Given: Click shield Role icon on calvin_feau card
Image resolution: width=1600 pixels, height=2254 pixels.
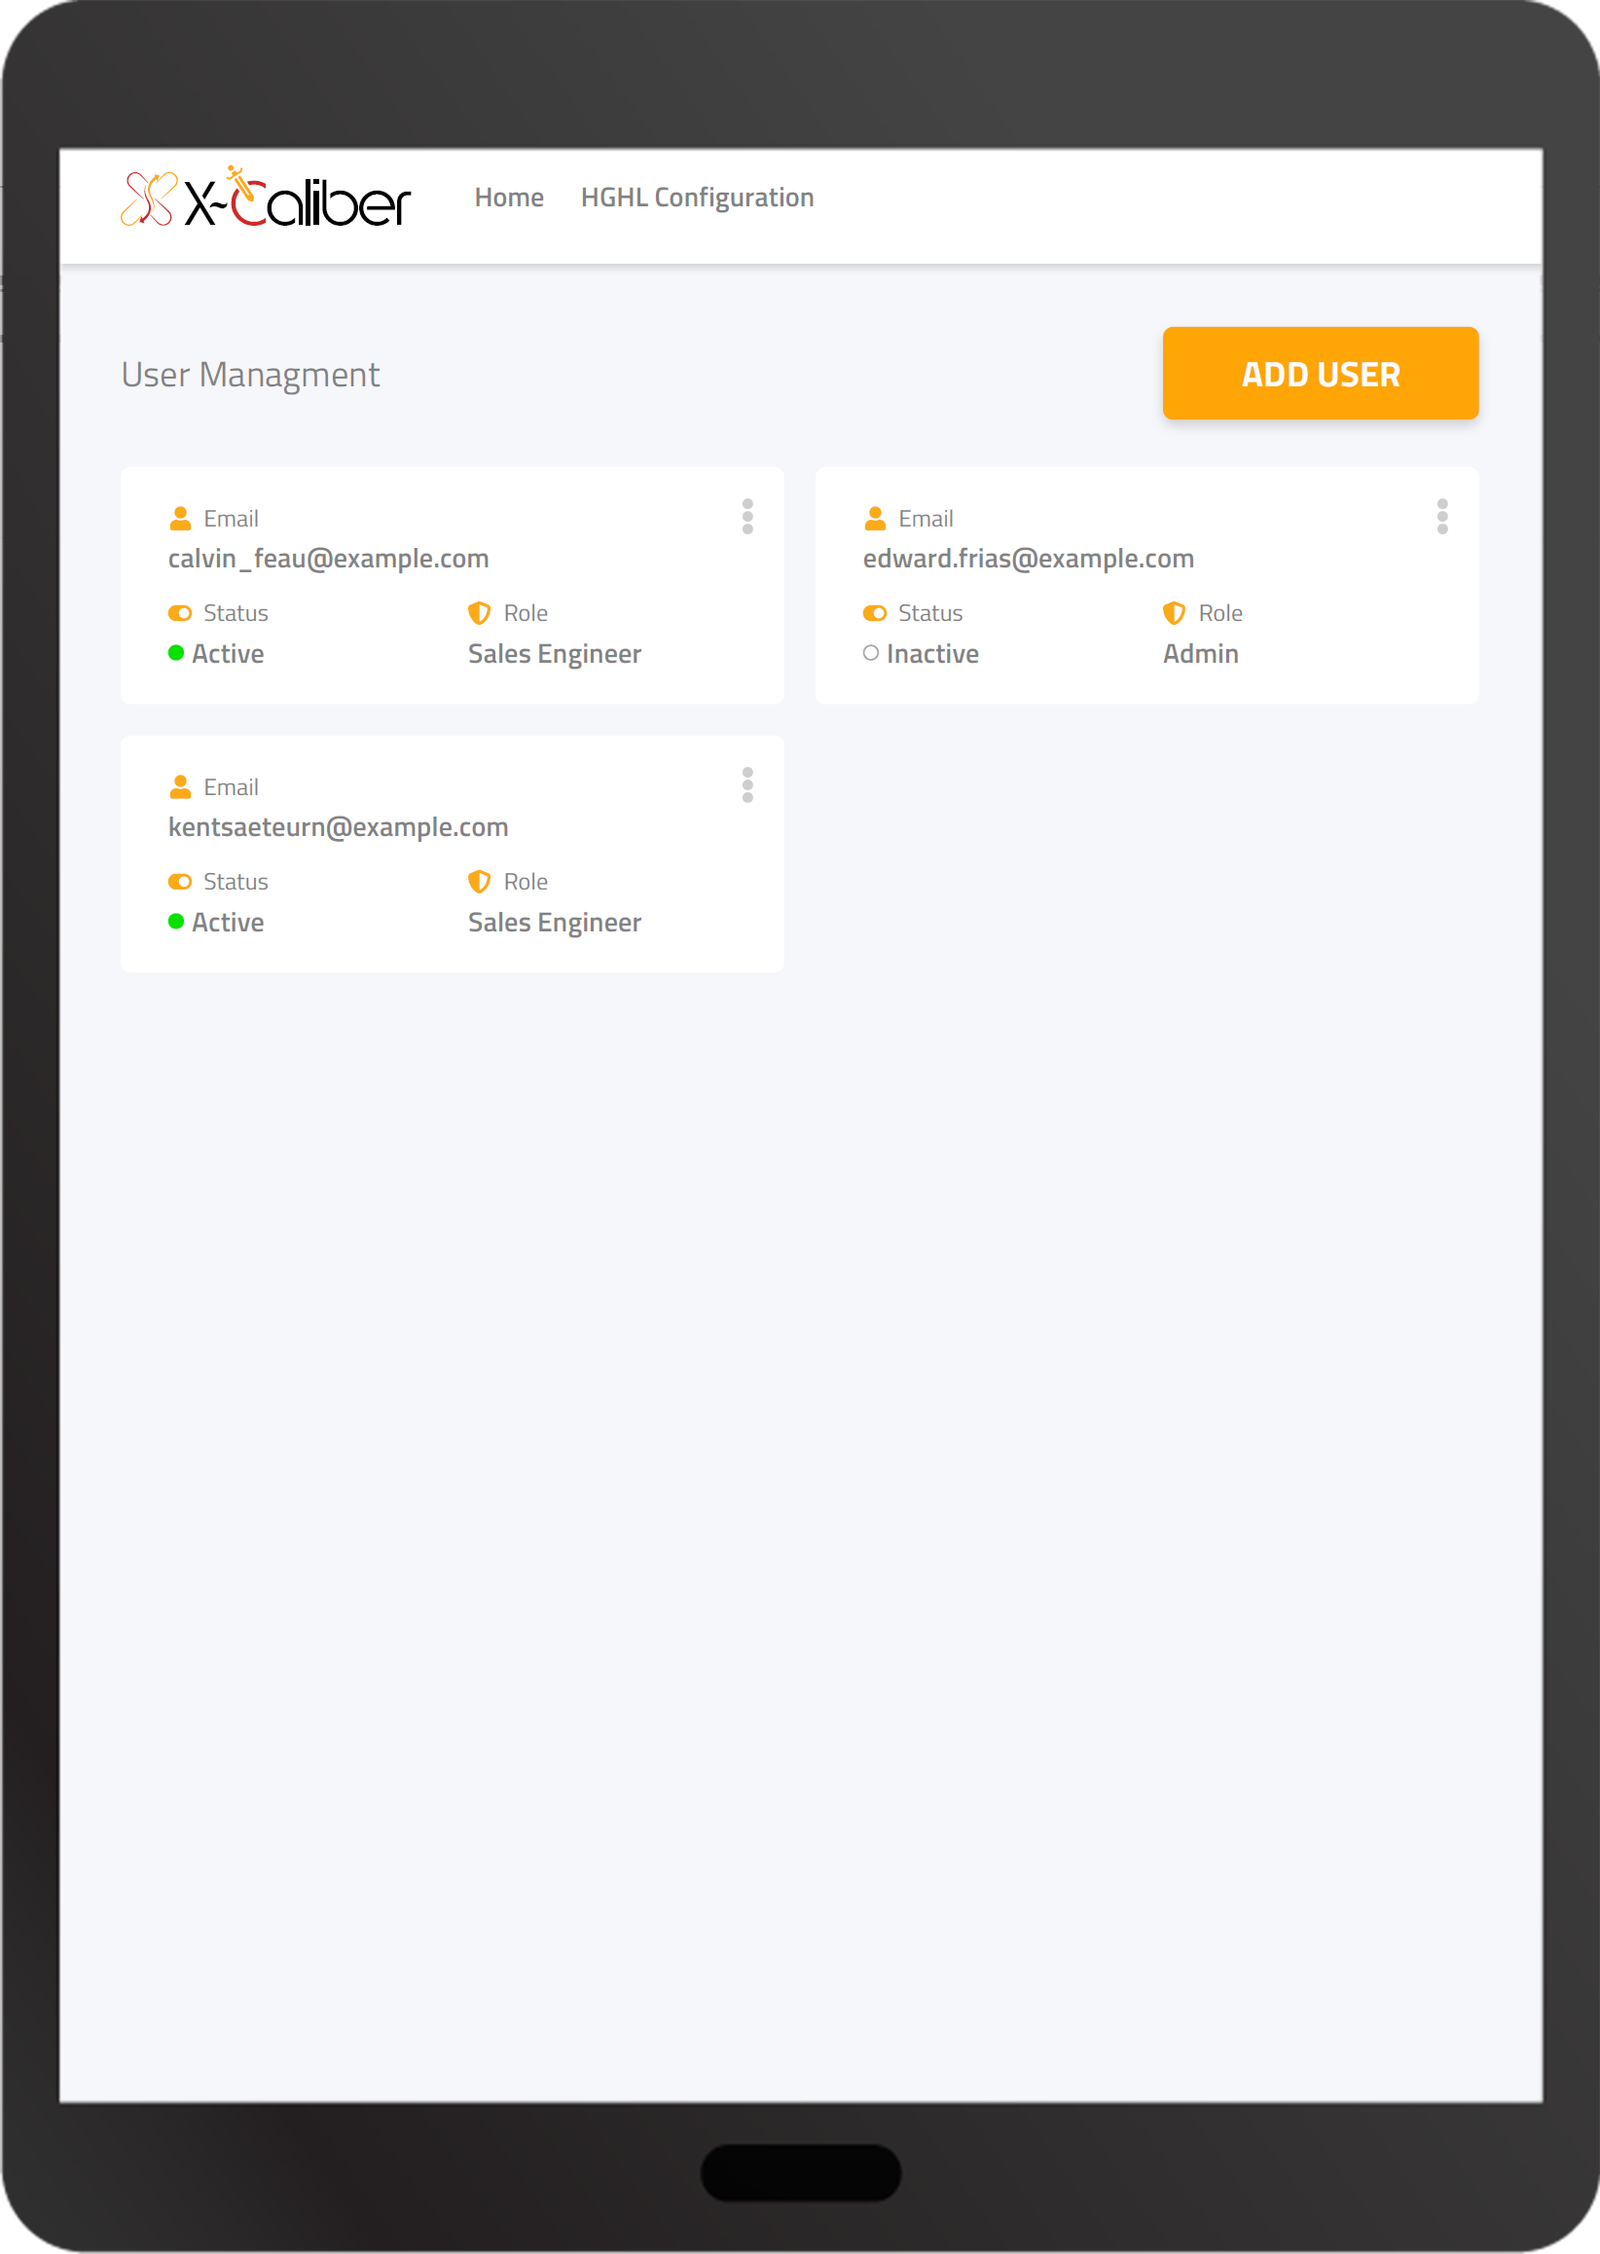Looking at the screenshot, I should 479,613.
